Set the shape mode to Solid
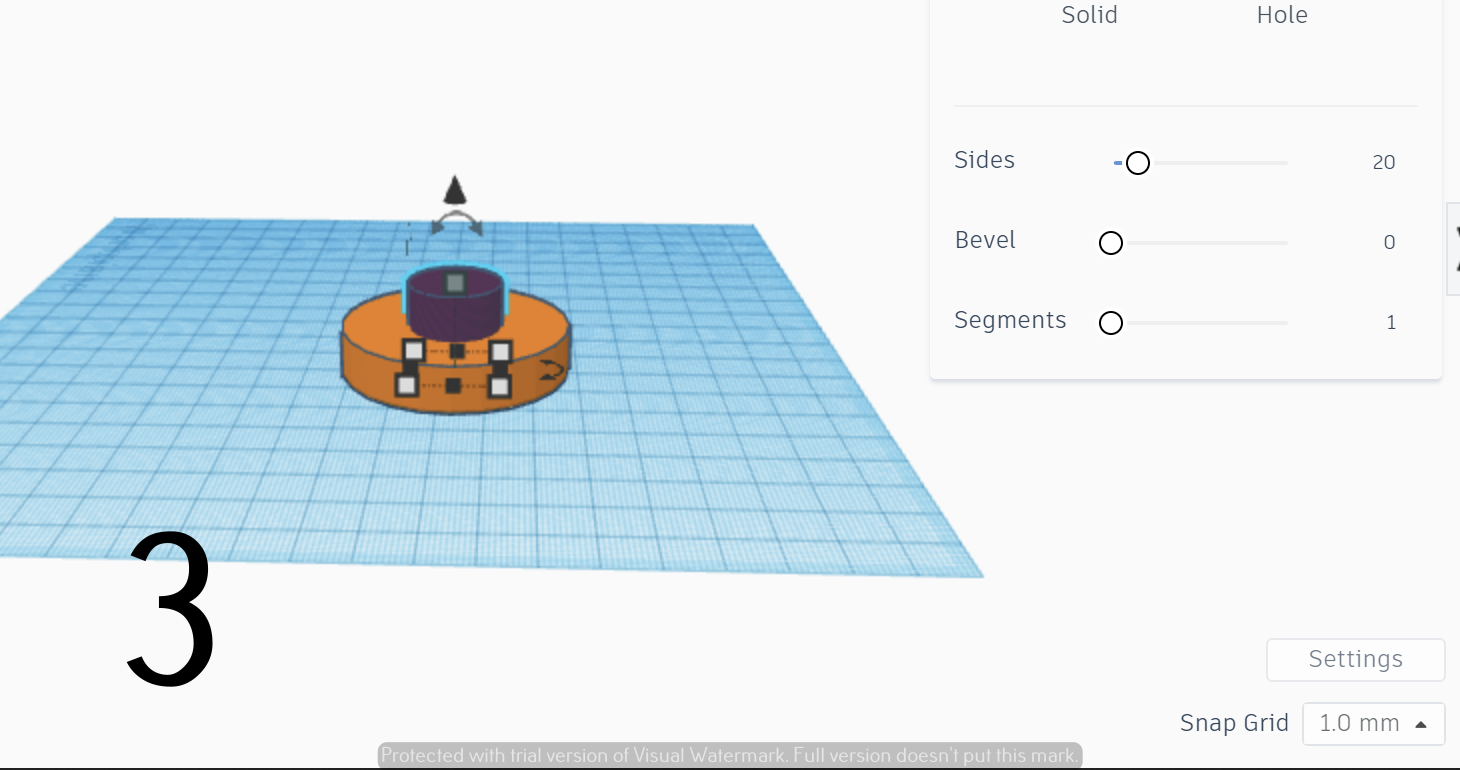The image size is (1460, 770). pos(1089,15)
